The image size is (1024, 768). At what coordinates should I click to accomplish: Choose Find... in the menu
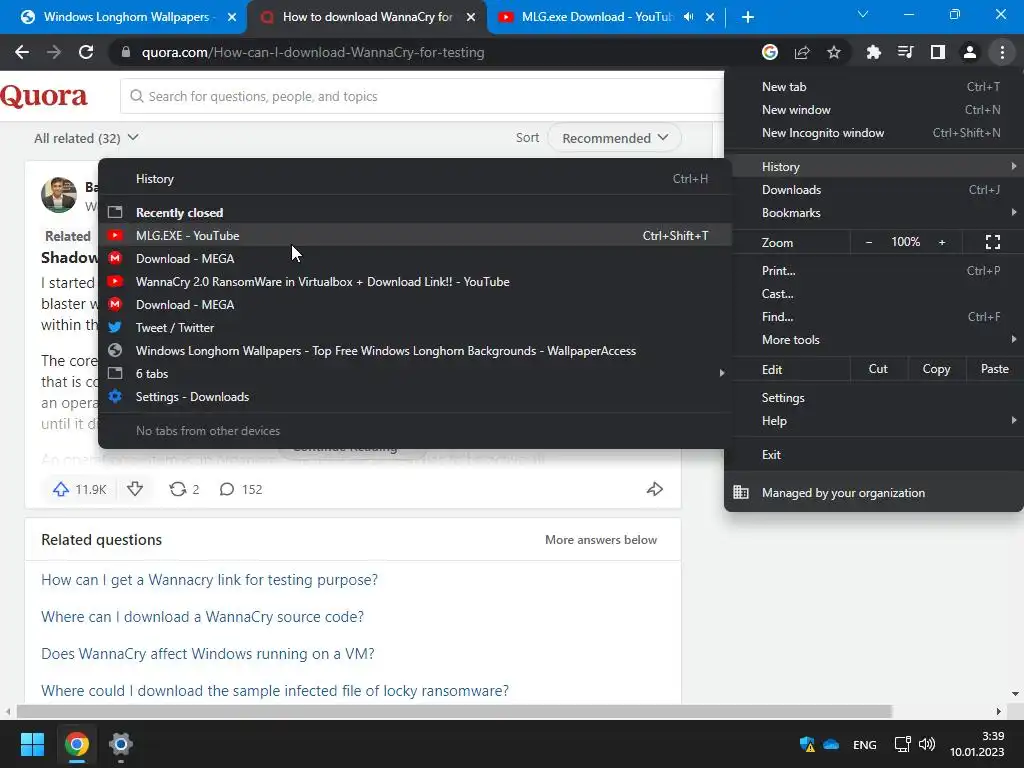874,317
